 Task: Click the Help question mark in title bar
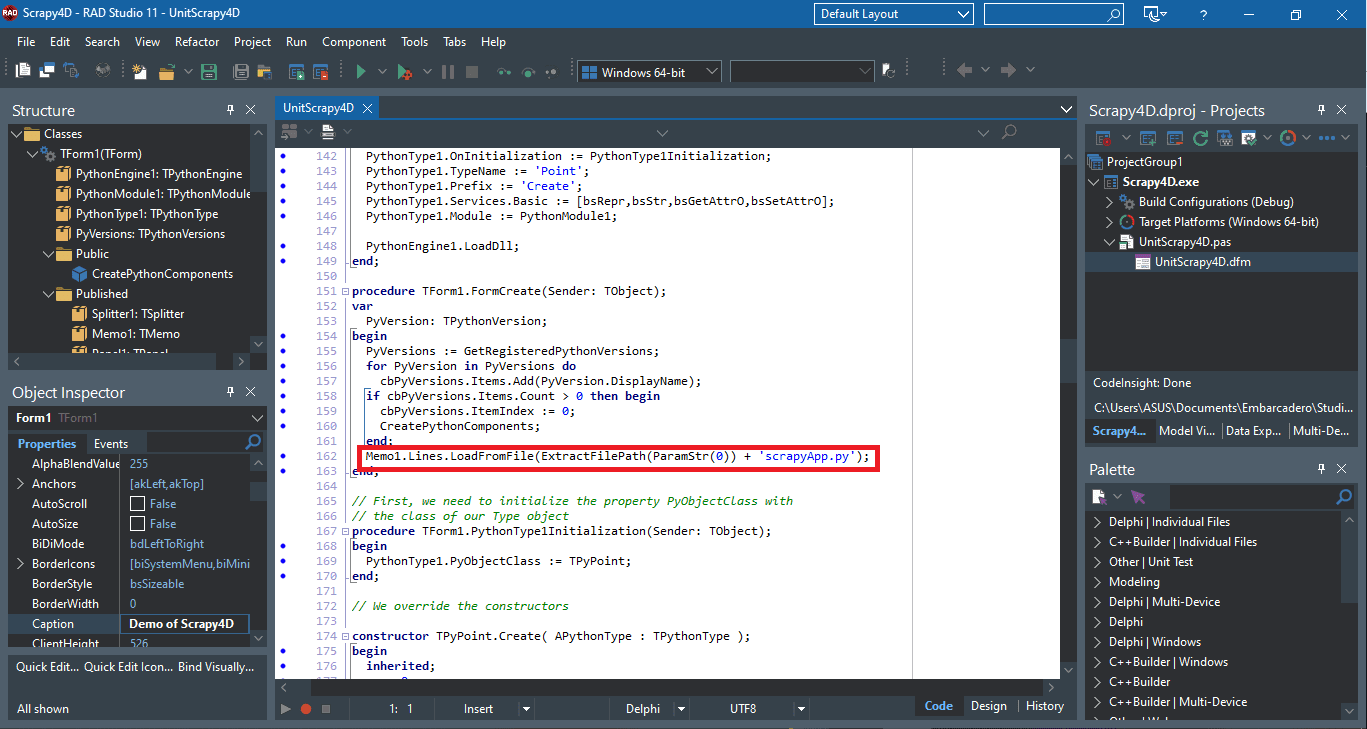tap(1203, 14)
